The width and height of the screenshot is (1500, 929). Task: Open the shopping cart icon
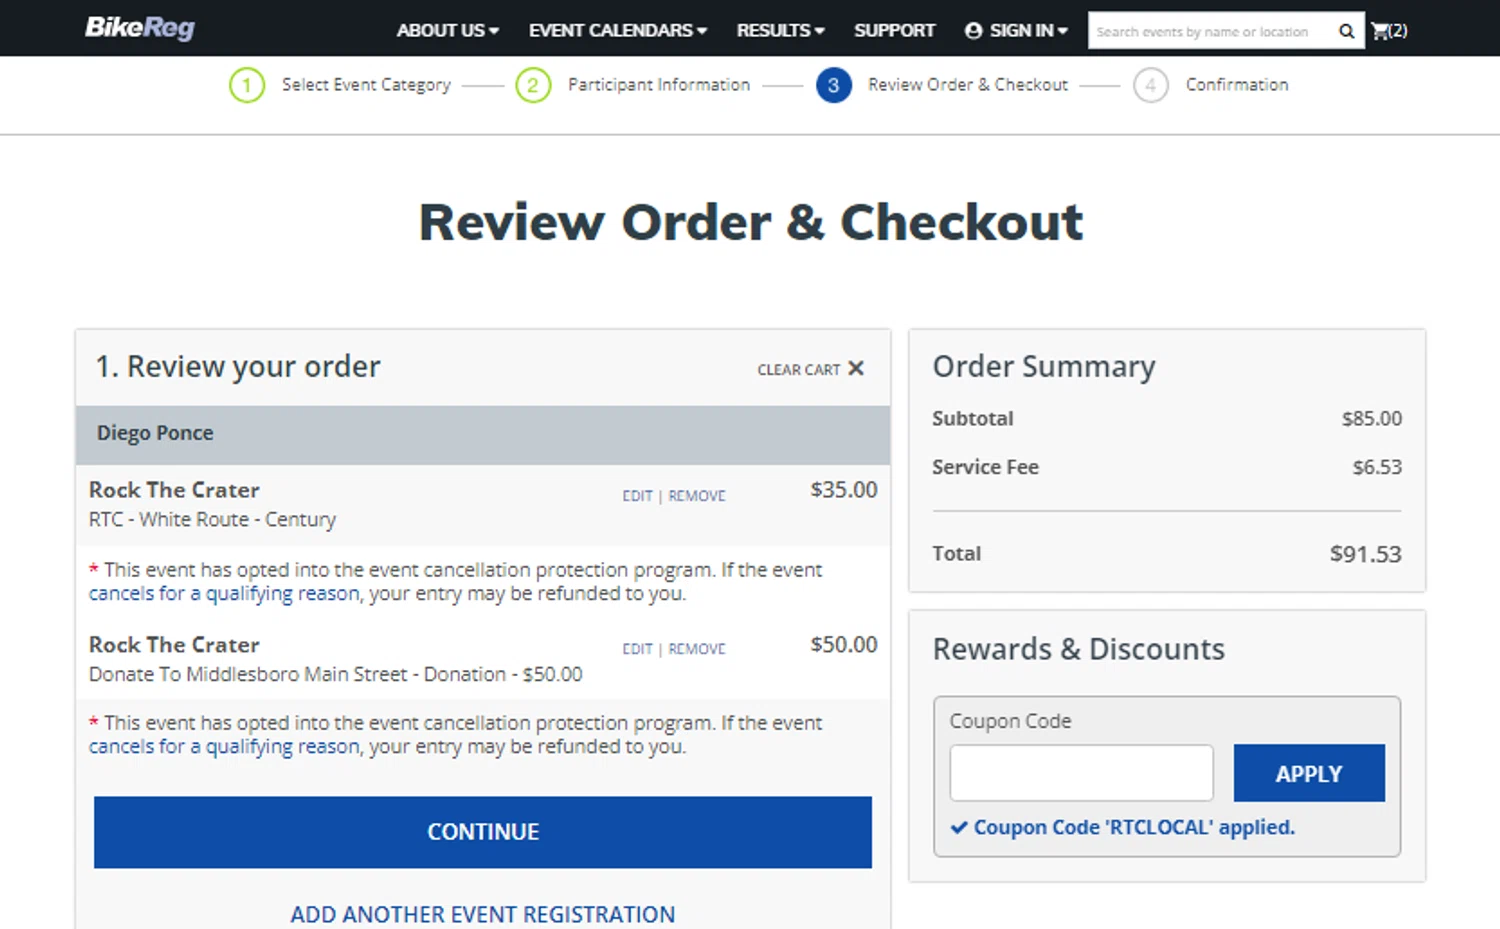[1381, 31]
